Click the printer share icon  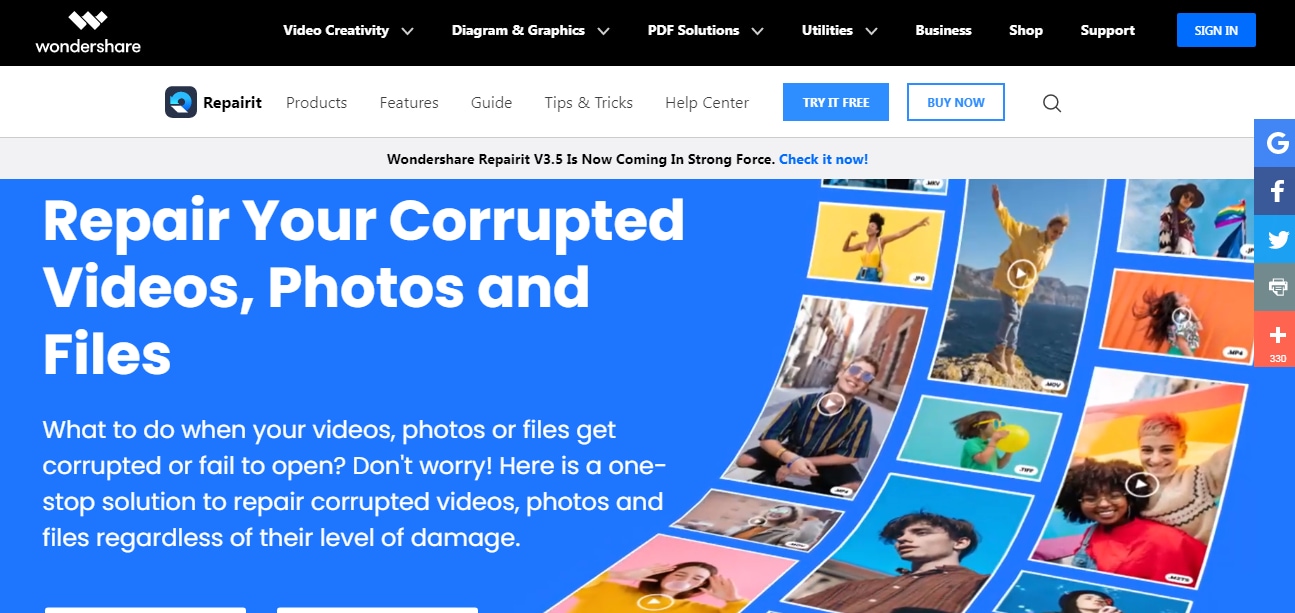1277,287
